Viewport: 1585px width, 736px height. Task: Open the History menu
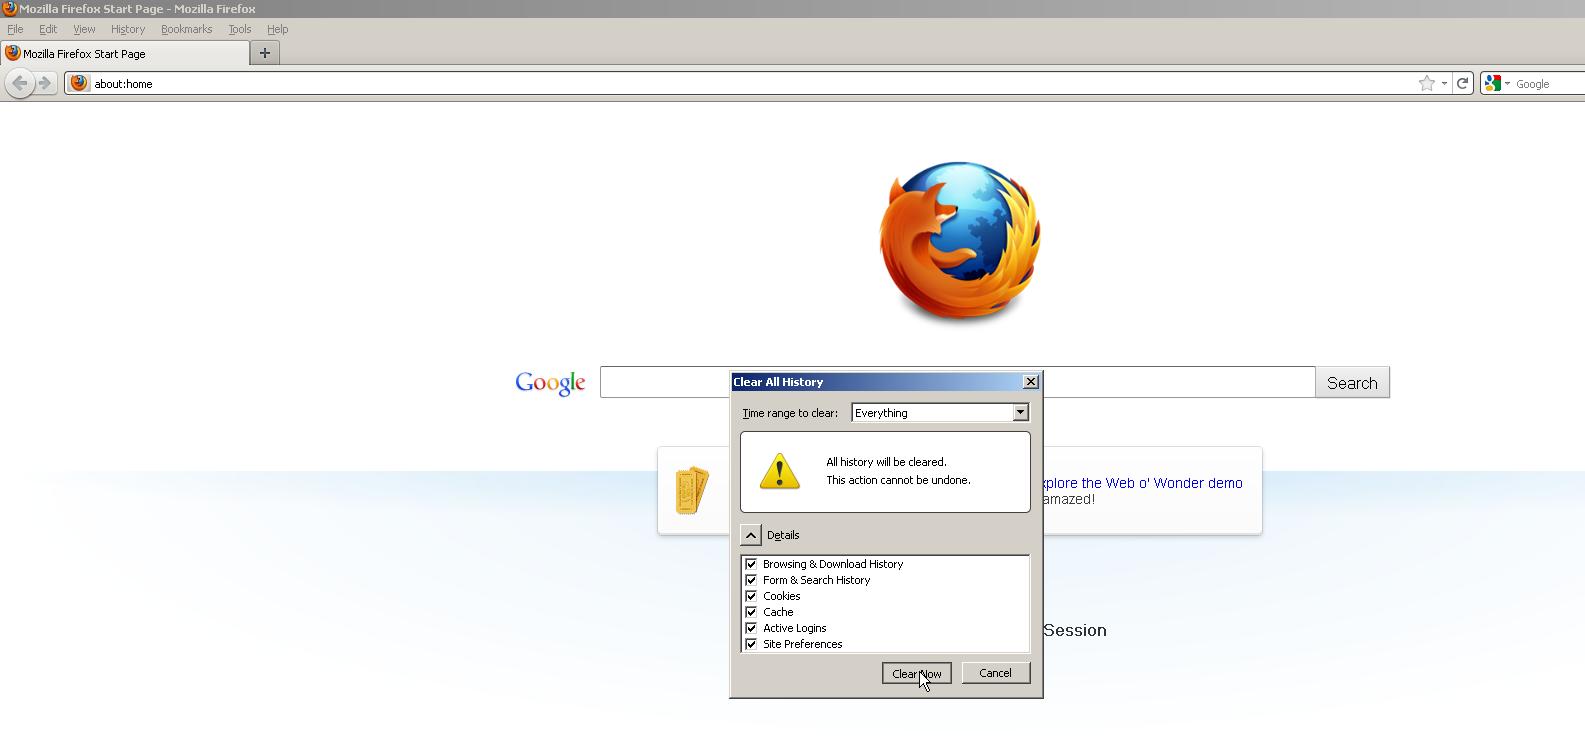coord(128,29)
